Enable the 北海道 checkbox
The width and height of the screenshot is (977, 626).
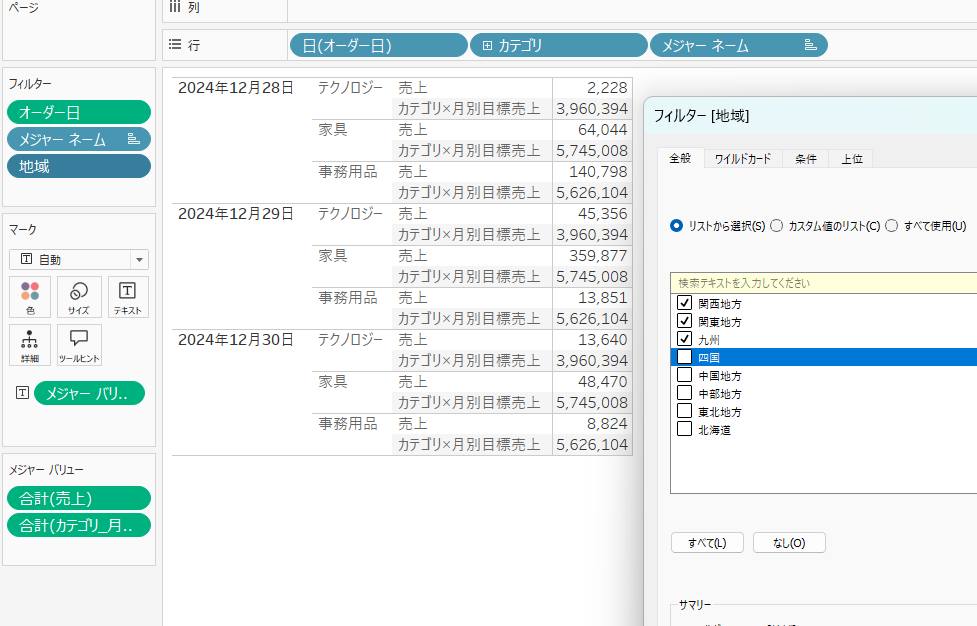(685, 429)
